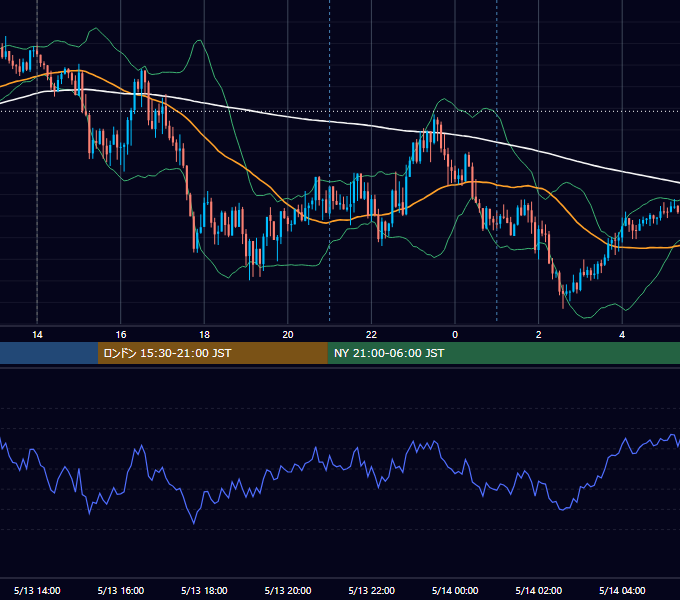Click the 5/13 20:00 date label
Screen dimensions: 680x600
288,590
